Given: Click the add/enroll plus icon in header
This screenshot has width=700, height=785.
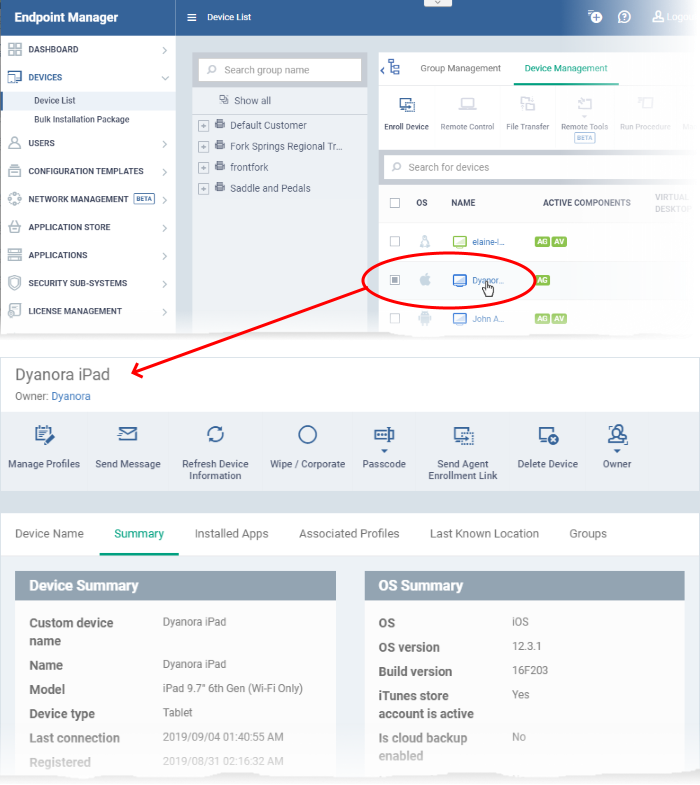Looking at the screenshot, I should [595, 17].
